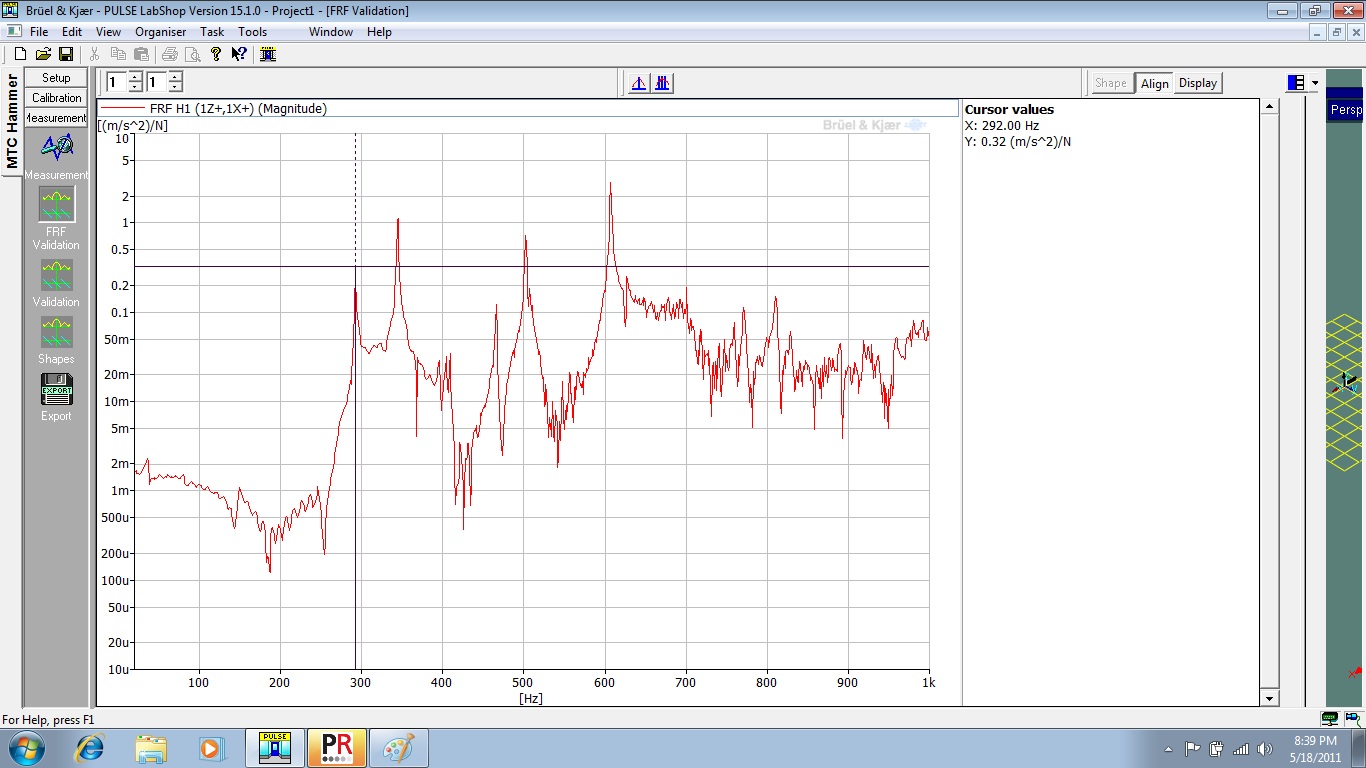Viewport: 1366px width, 768px height.
Task: Click the FRF H1 (1Z+,1X+) legend label
Action: click(238, 109)
